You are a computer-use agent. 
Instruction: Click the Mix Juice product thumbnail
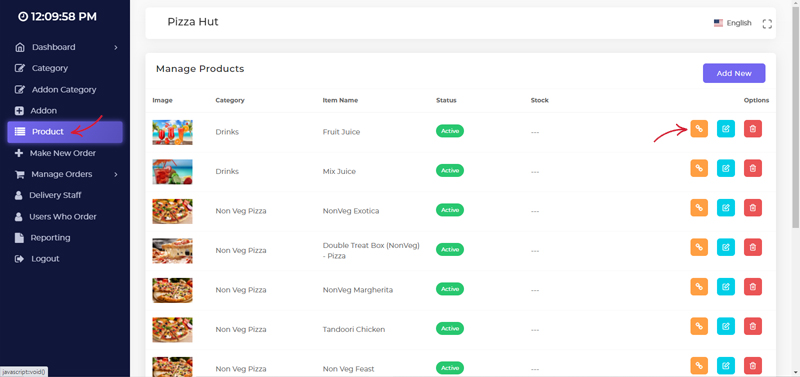(x=172, y=171)
